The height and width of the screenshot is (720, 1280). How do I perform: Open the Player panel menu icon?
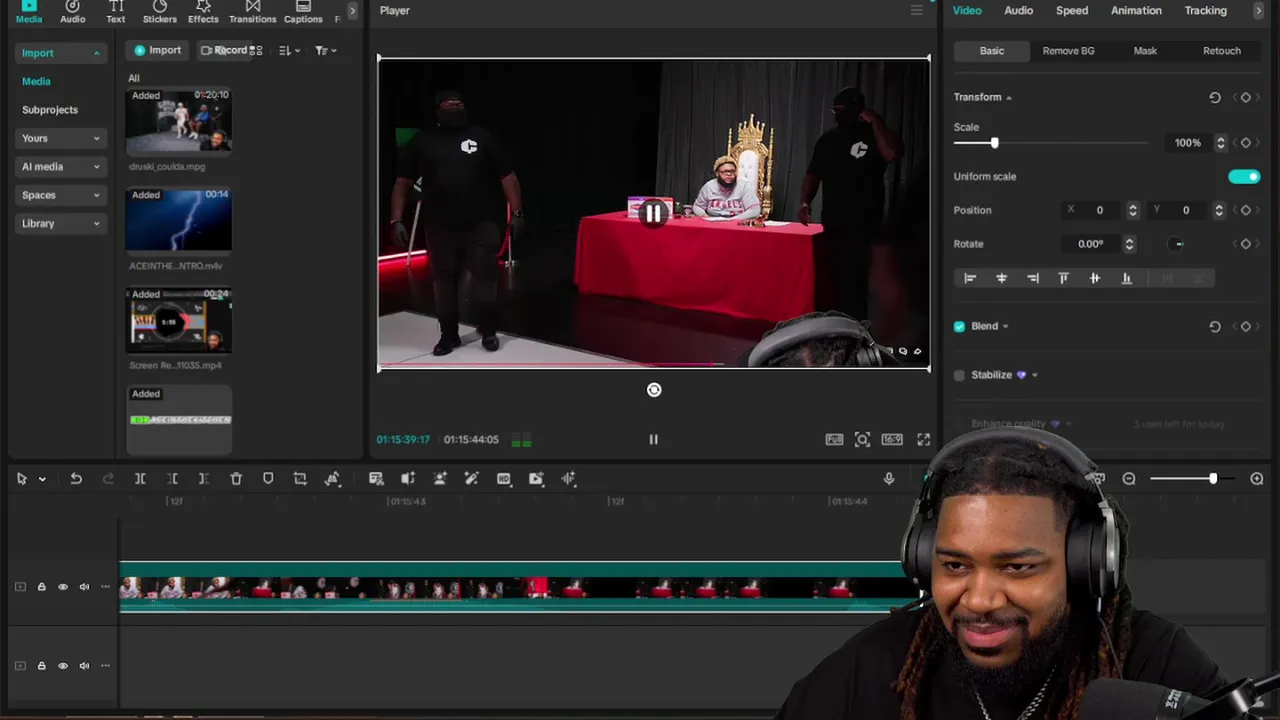tap(916, 10)
